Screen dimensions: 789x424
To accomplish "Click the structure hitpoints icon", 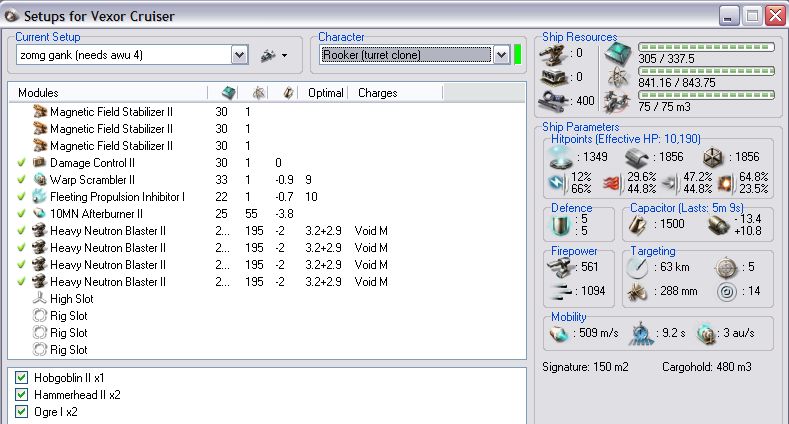I will (x=713, y=157).
